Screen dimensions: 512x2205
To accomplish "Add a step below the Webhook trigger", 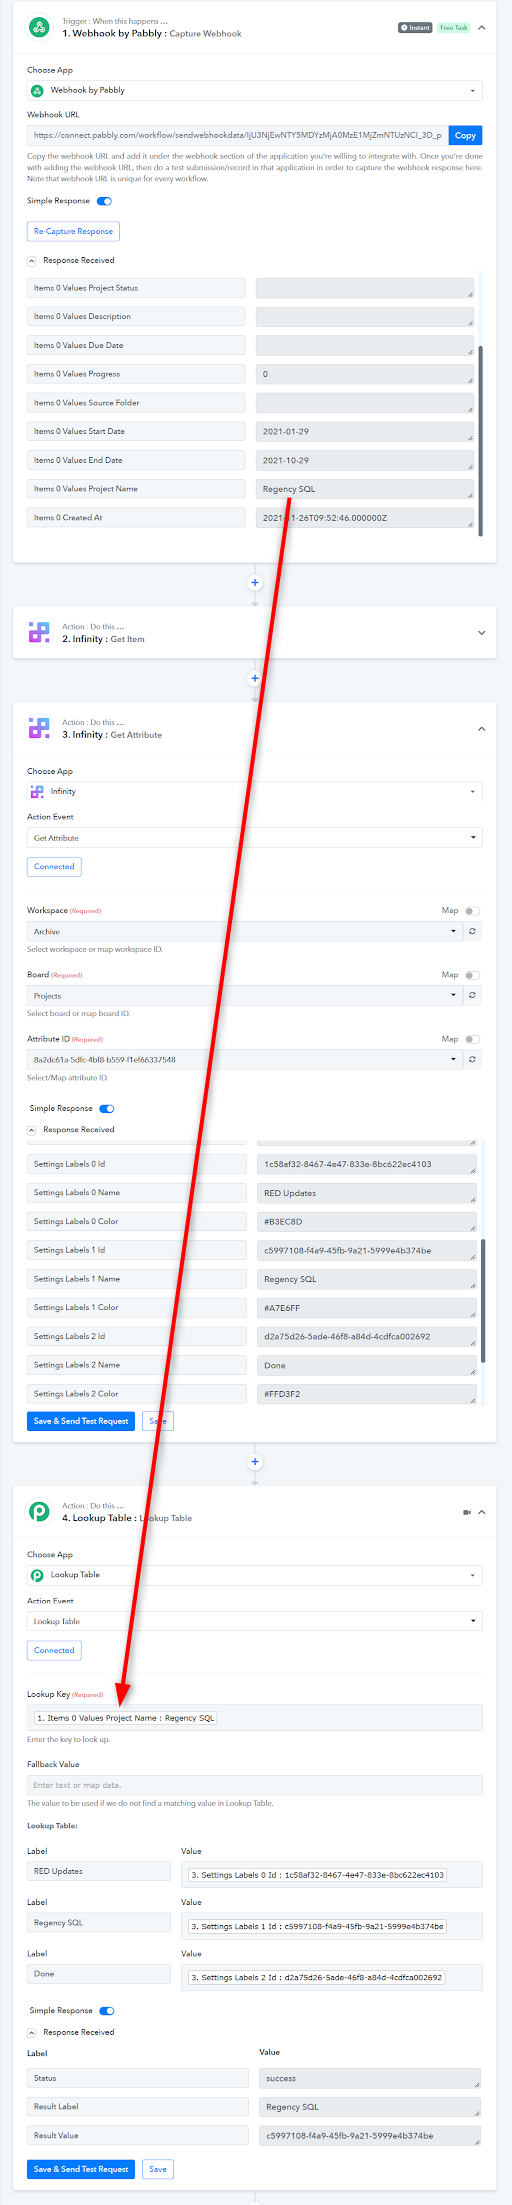I will point(255,582).
